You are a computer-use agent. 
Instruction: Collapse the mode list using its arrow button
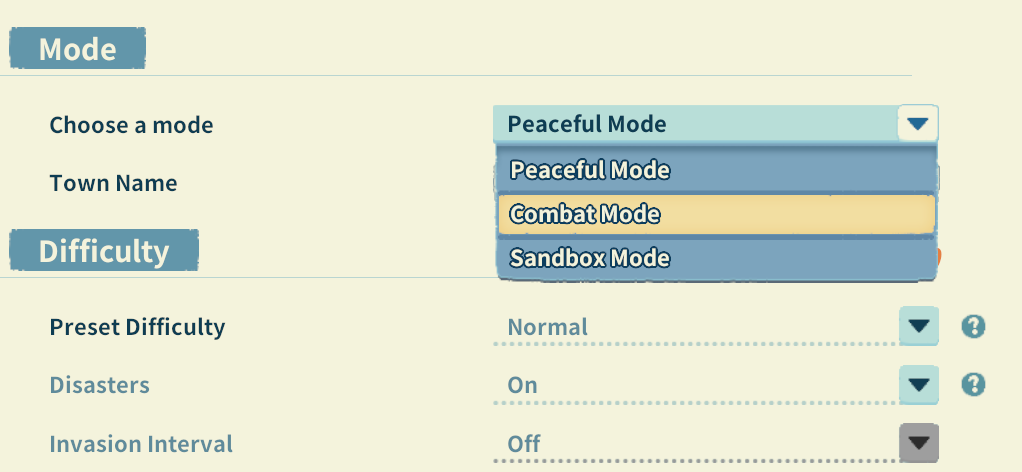[x=918, y=124]
